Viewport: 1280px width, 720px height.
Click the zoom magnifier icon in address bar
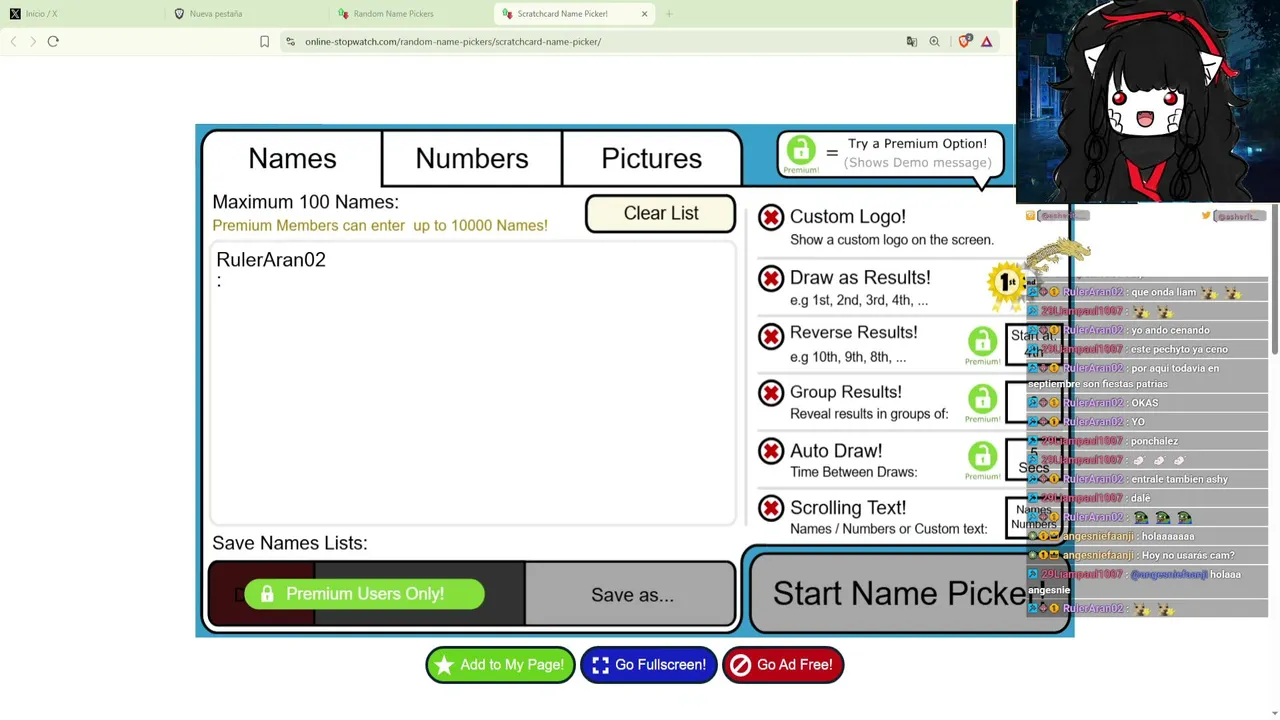pyautogui.click(x=934, y=42)
